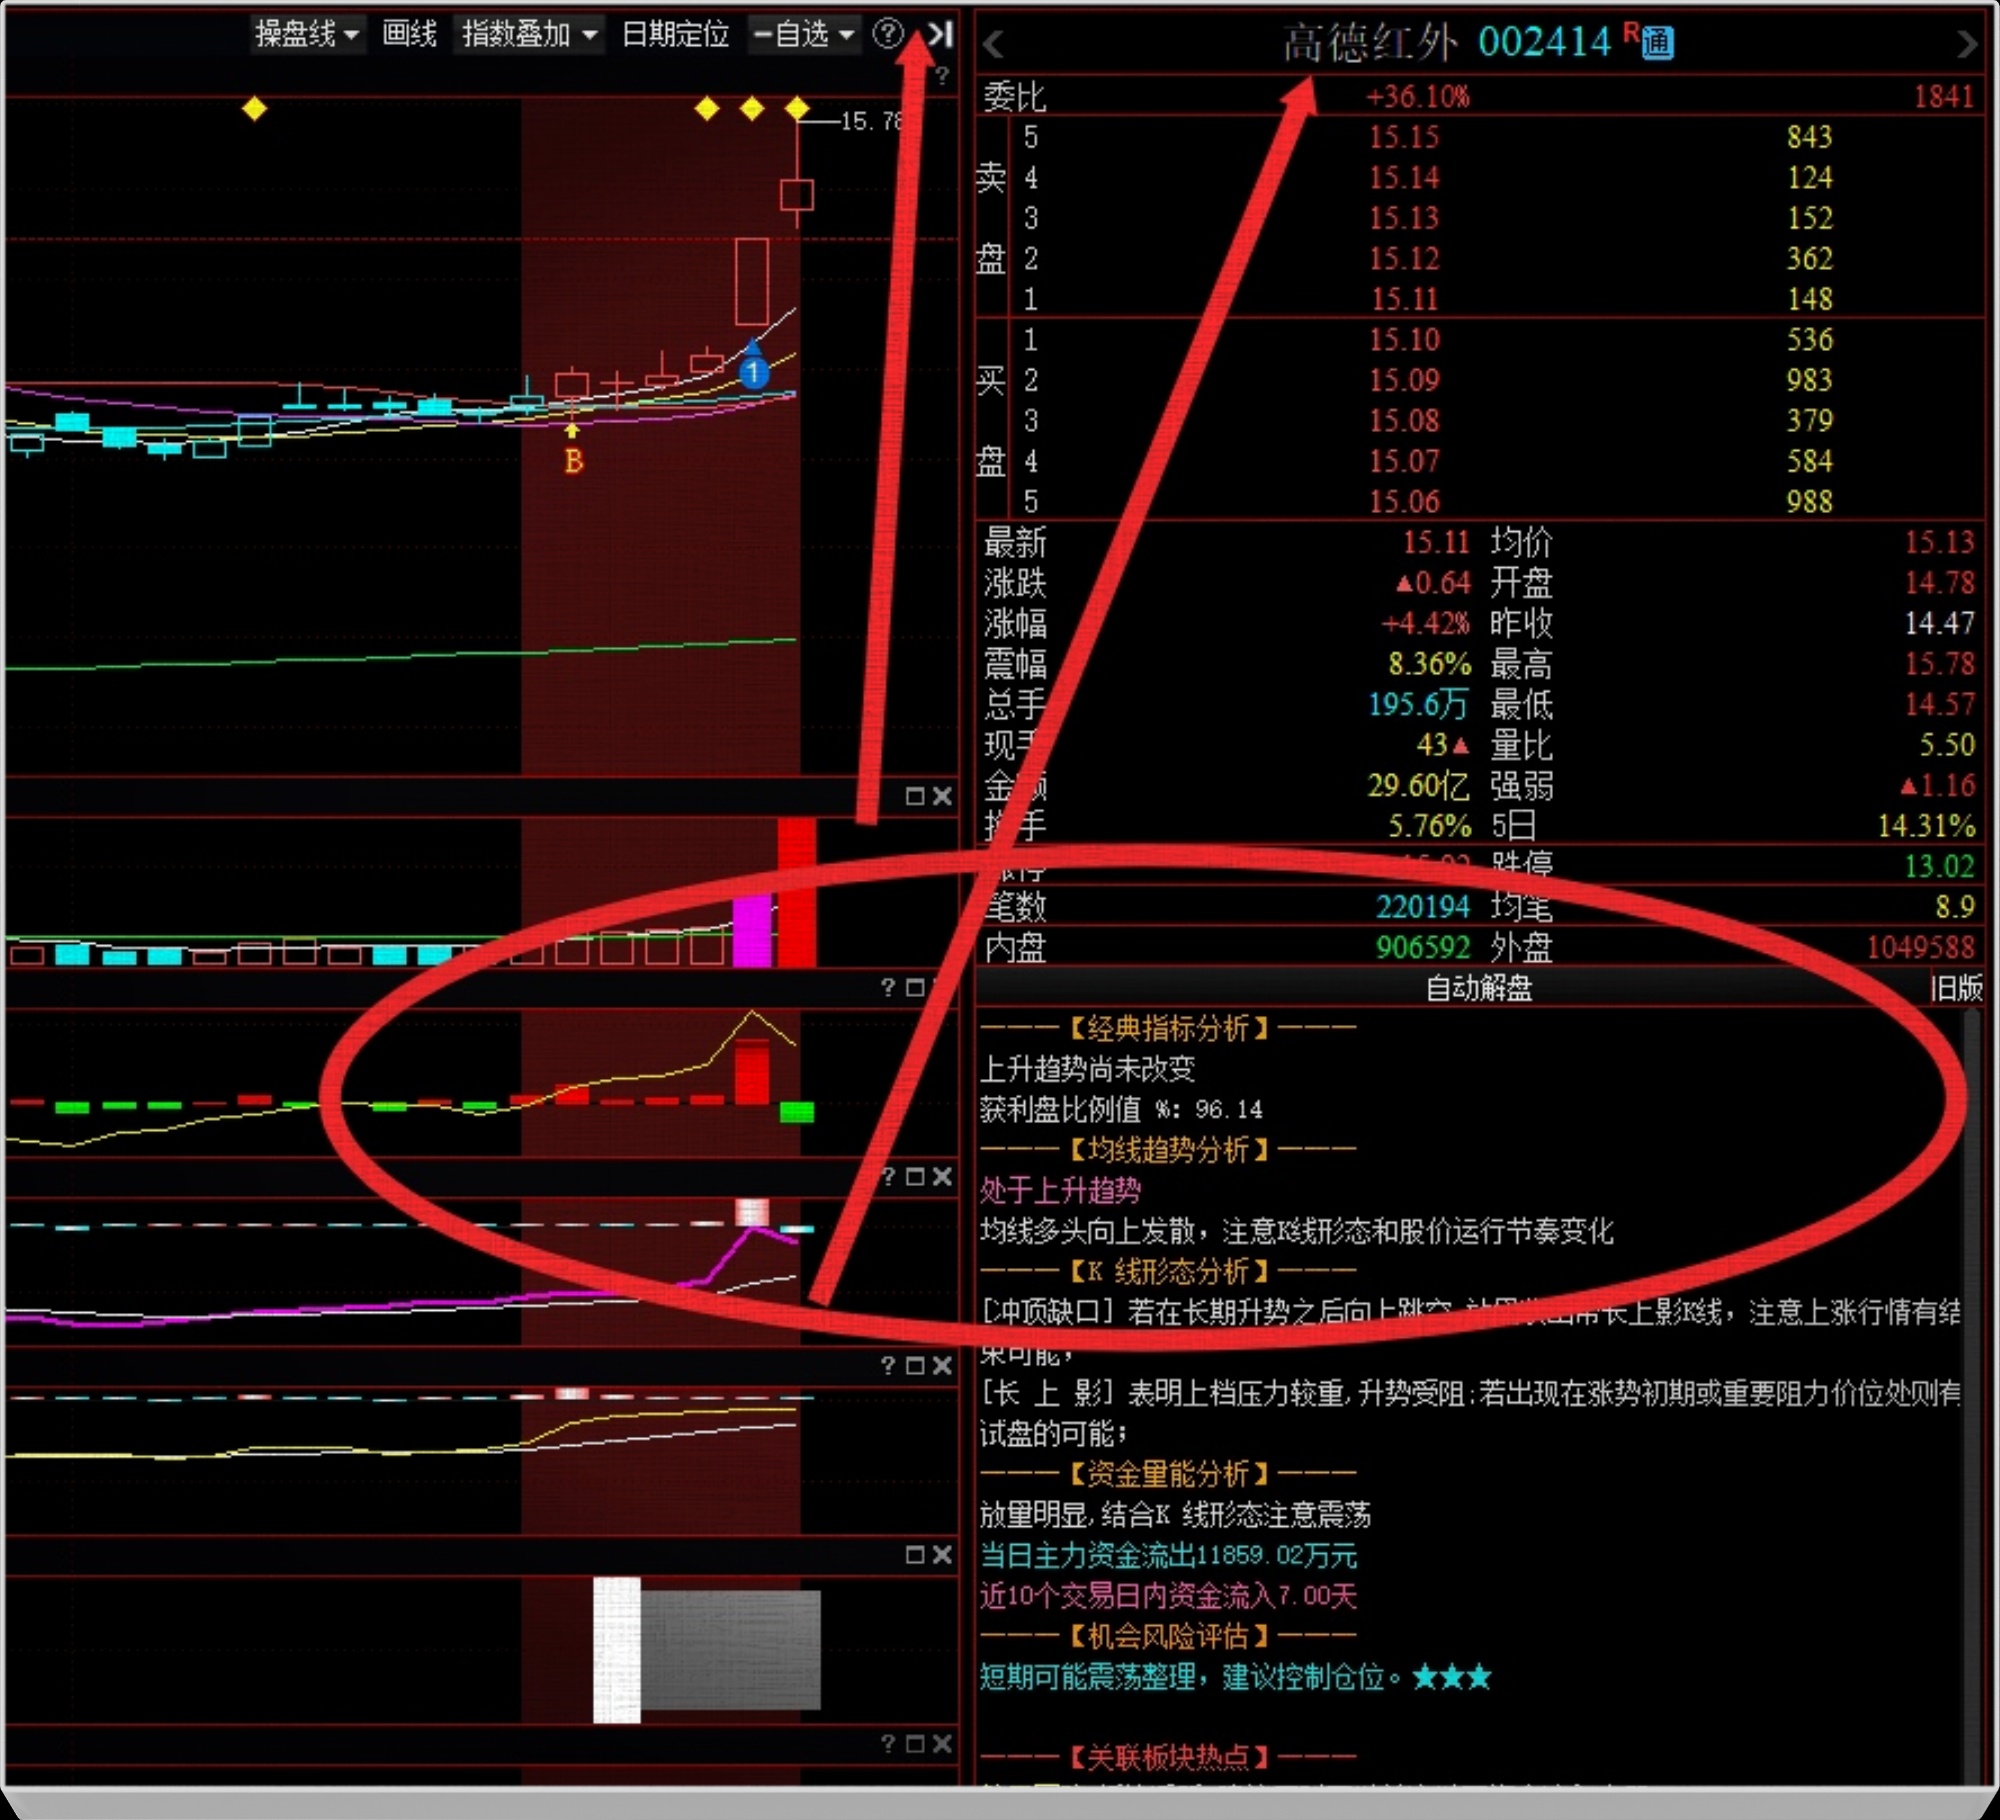Screen dimensions: 2000x1820
Task: Click the yellow B buy signal marker
Action: [x=573, y=461]
